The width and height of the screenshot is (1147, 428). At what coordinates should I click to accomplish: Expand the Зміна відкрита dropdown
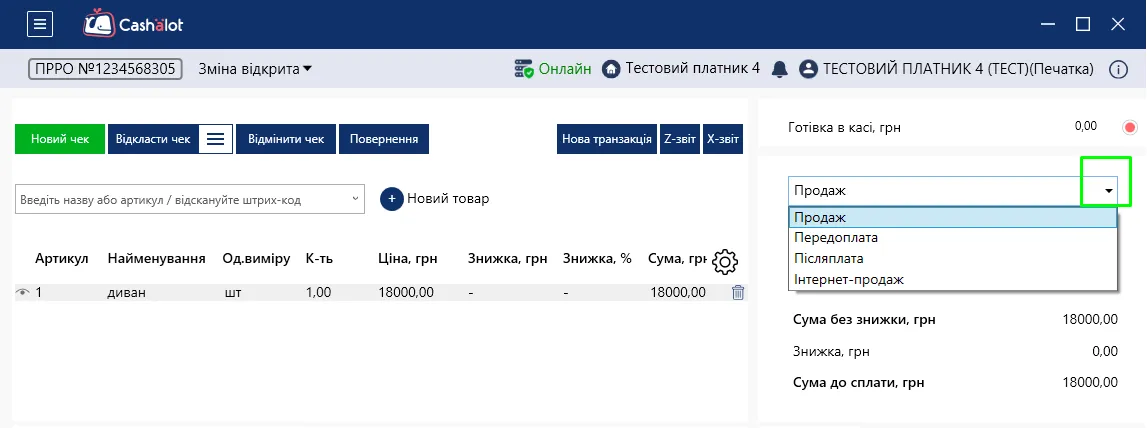[x=255, y=69]
